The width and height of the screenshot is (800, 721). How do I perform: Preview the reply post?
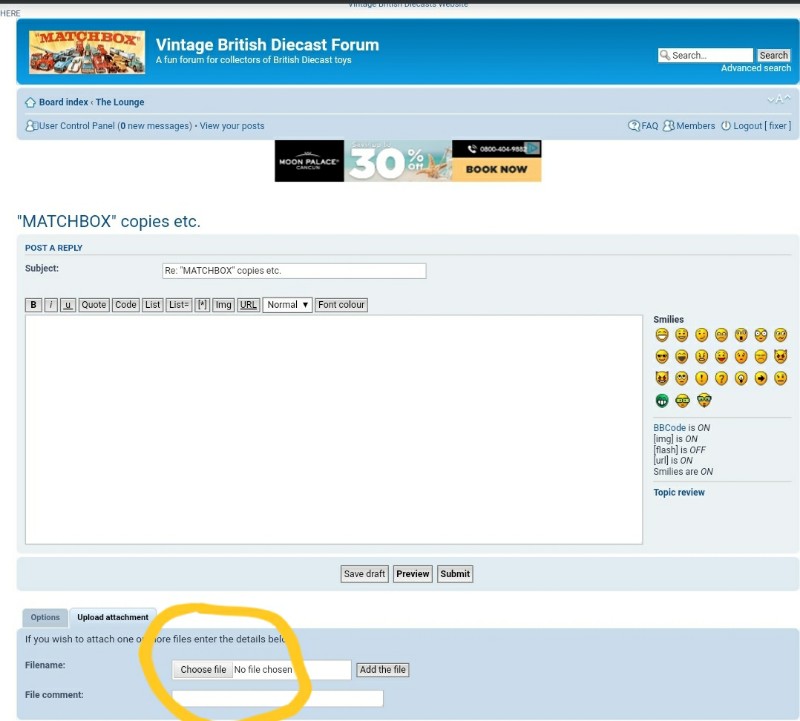click(x=413, y=574)
